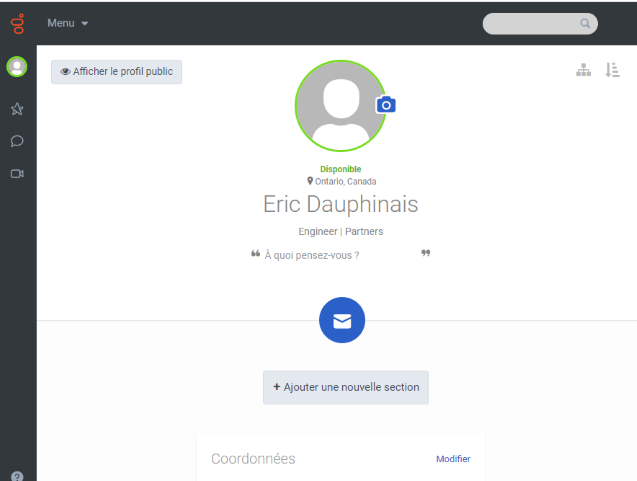The image size is (637, 481).
Task: Click the Genesys logo icon
Action: pyautogui.click(x=17, y=22)
